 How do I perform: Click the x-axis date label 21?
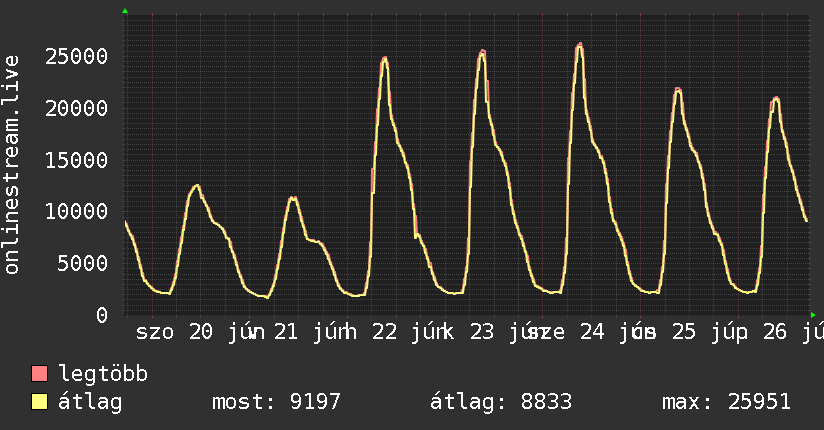(x=286, y=332)
